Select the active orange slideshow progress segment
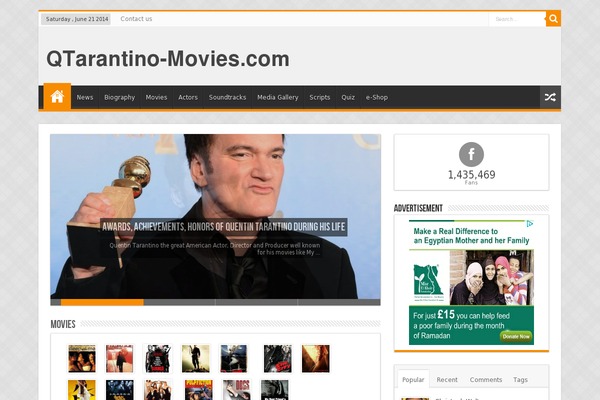This screenshot has height=400, width=600. click(x=102, y=302)
